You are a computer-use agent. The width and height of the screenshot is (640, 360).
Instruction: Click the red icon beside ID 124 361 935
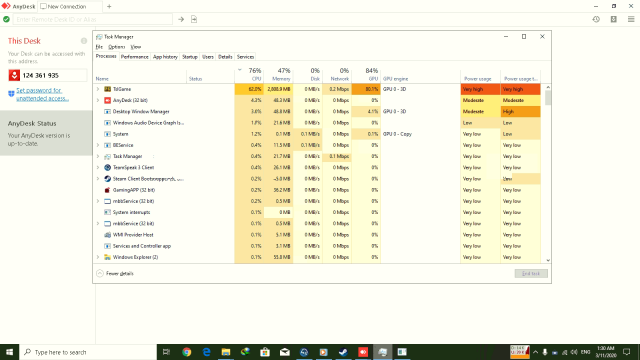pyautogui.click(x=14, y=75)
